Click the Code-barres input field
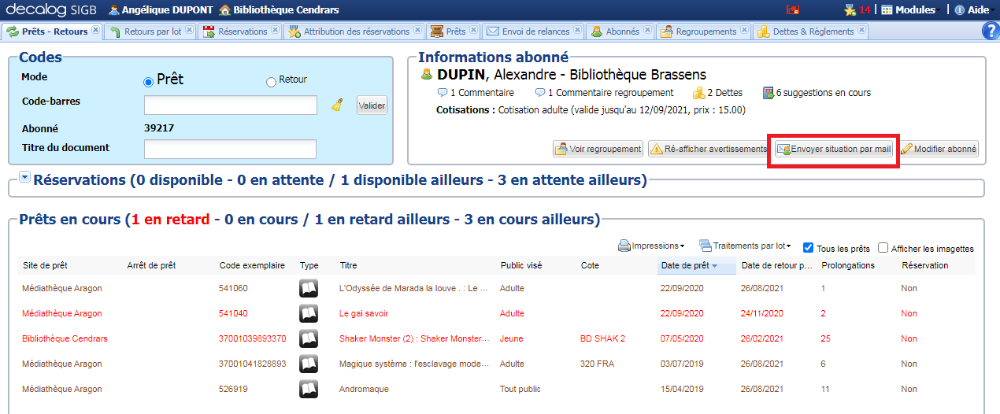 pos(230,105)
